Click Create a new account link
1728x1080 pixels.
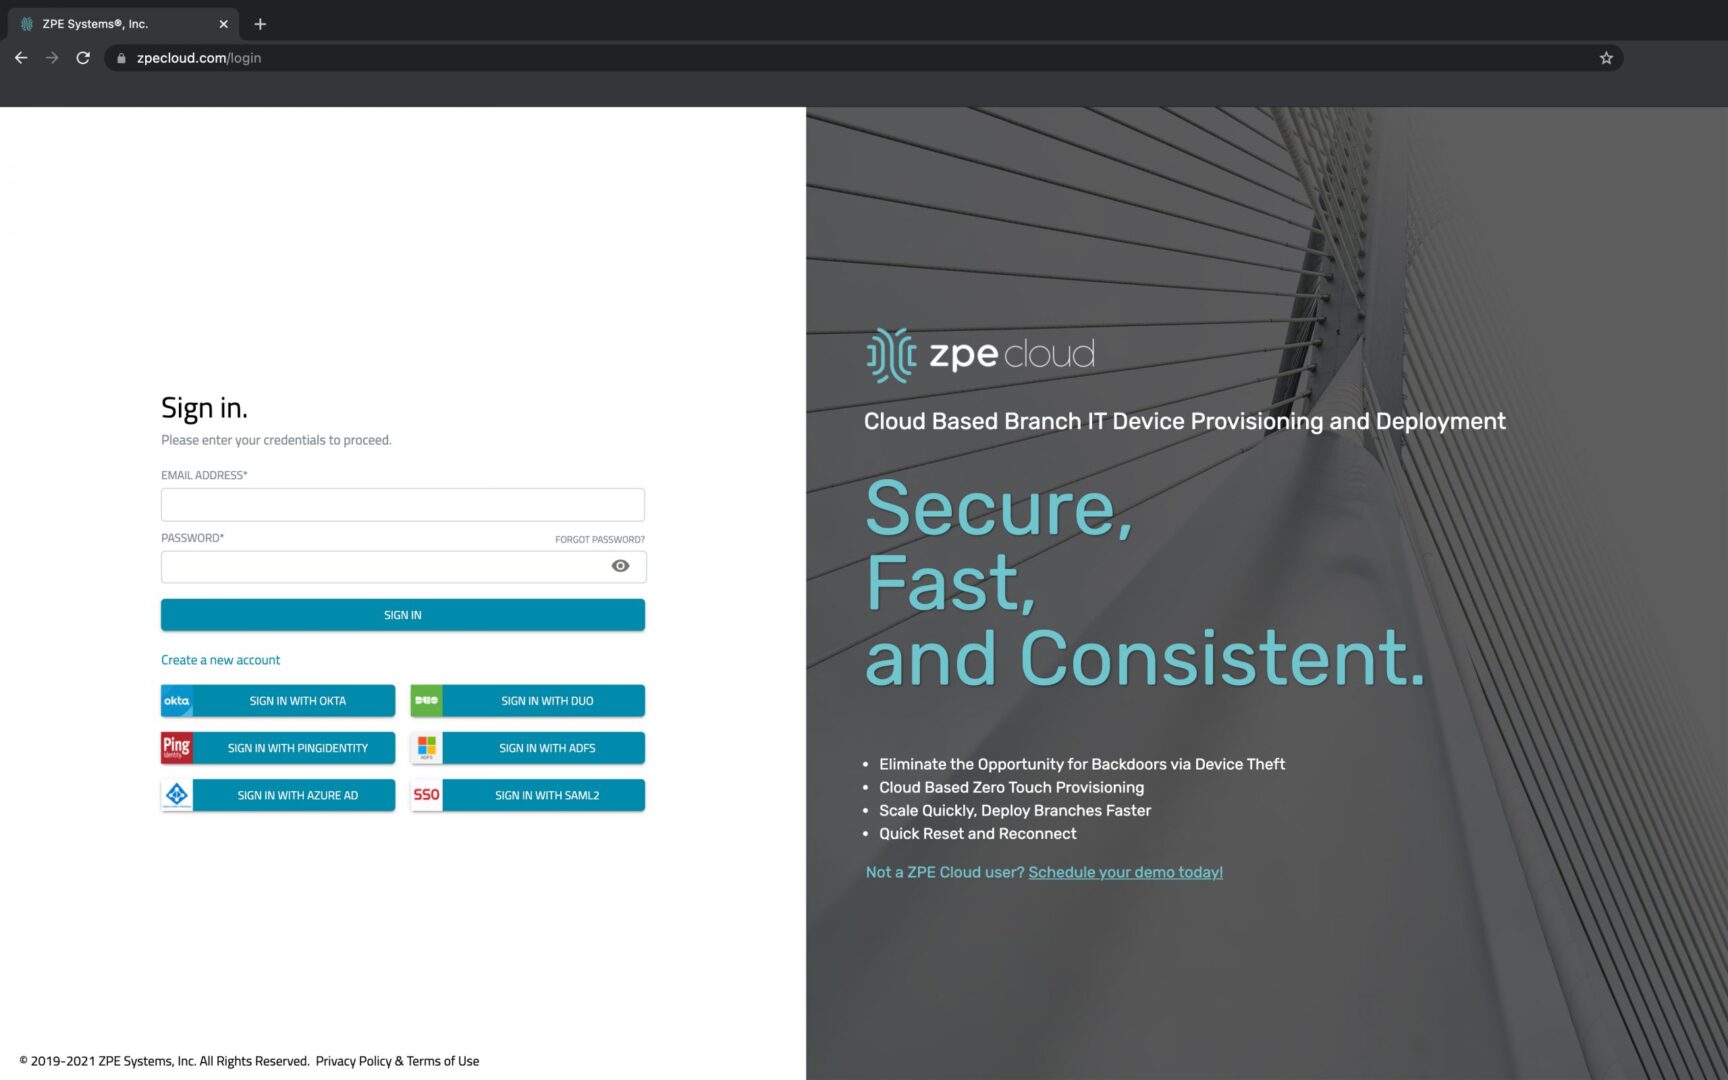tap(220, 660)
